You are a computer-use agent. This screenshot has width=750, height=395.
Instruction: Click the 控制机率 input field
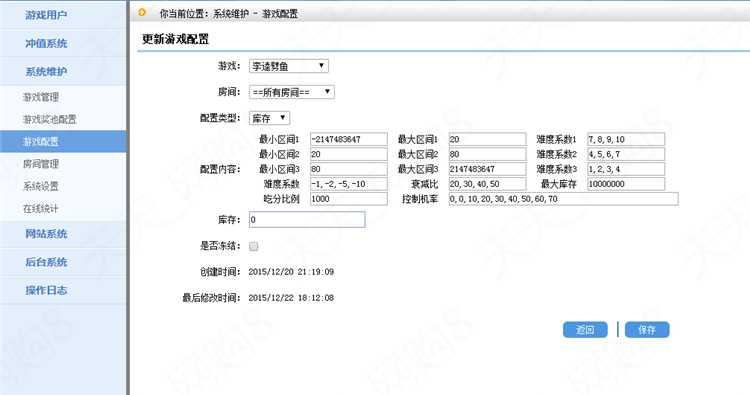pos(563,198)
